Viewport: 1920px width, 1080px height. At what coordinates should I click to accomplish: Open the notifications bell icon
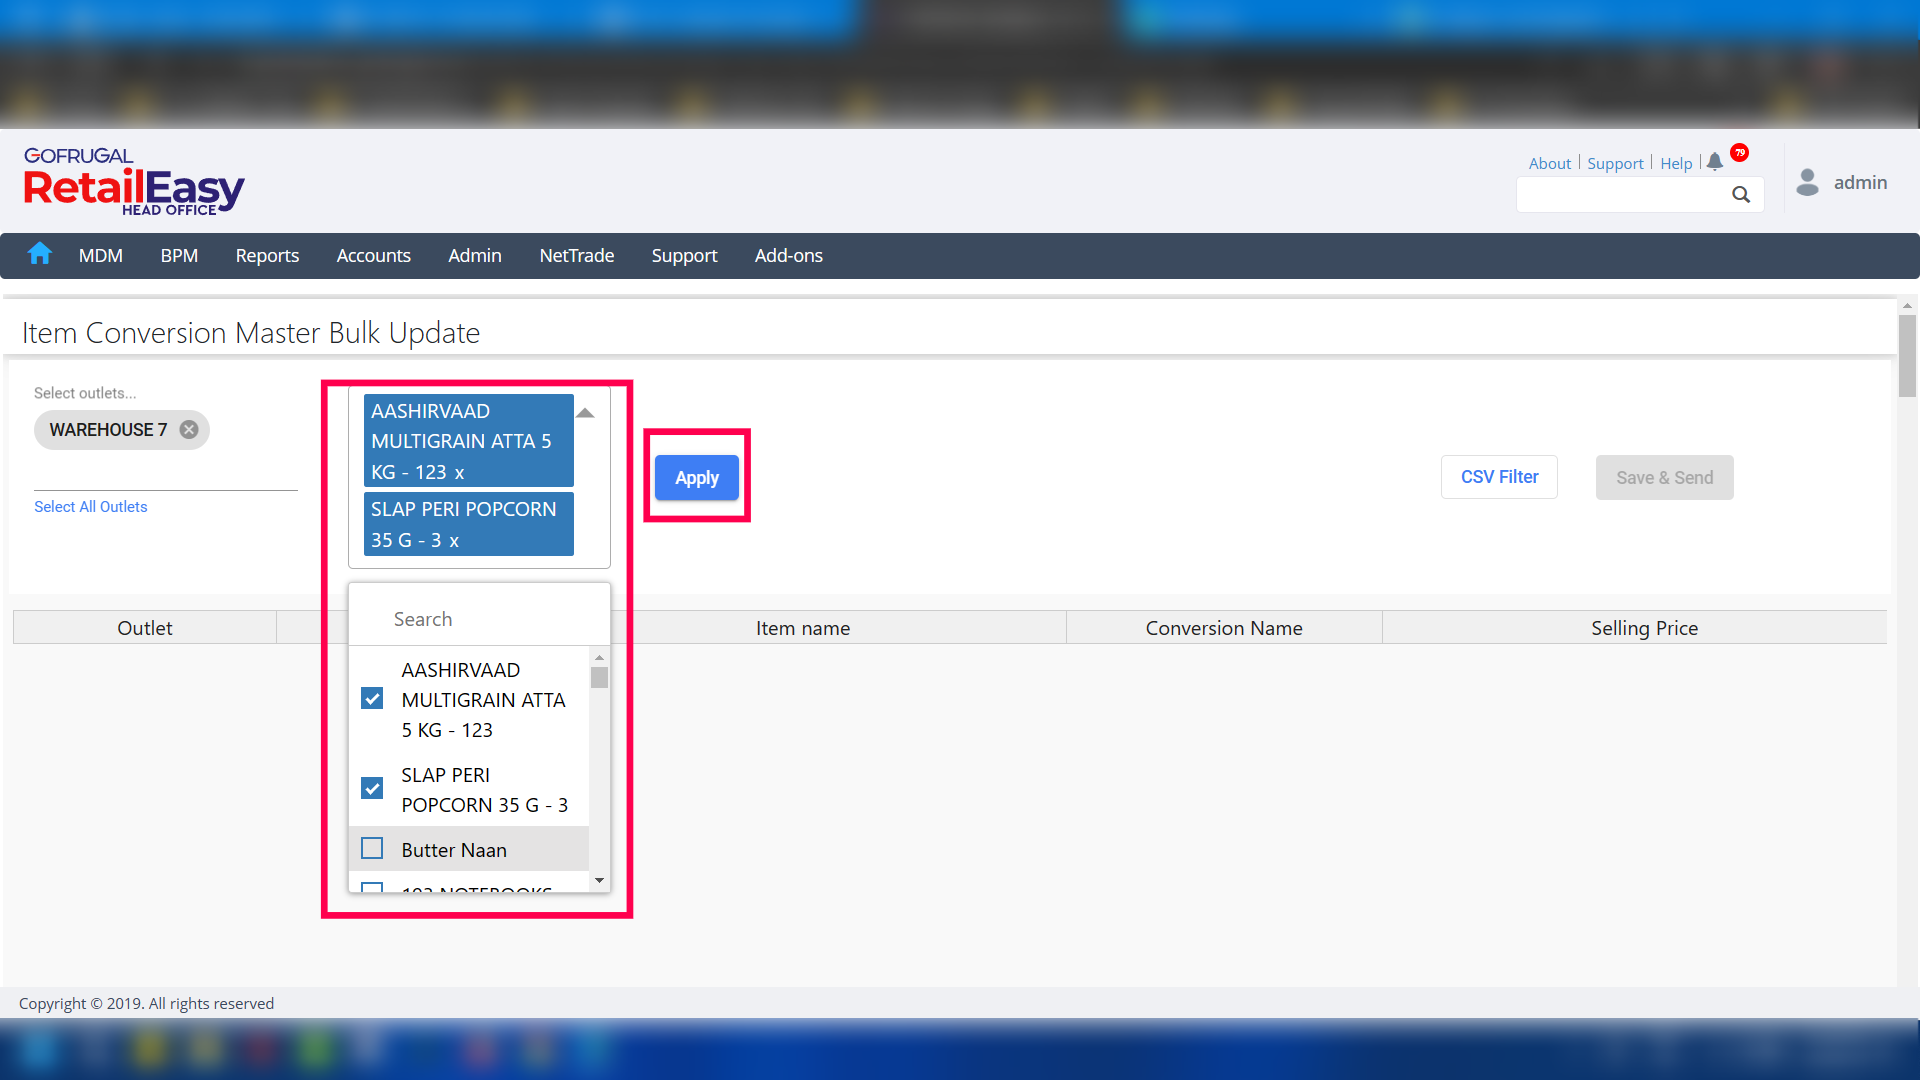[x=1715, y=162]
